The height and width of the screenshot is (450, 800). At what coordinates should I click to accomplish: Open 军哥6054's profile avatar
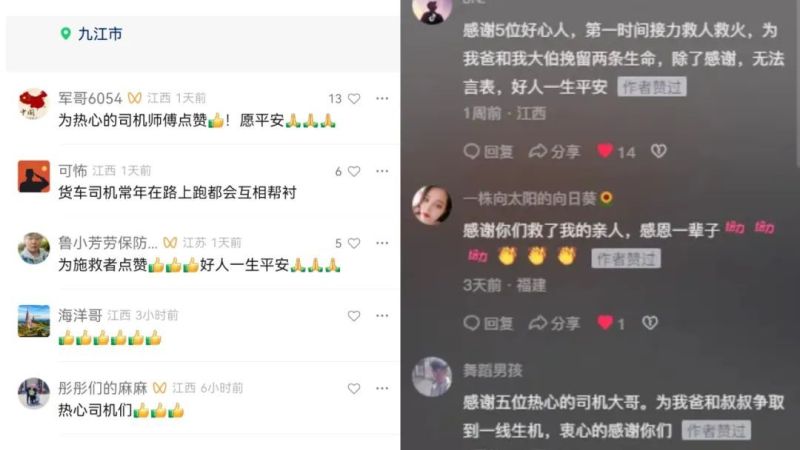click(34, 104)
